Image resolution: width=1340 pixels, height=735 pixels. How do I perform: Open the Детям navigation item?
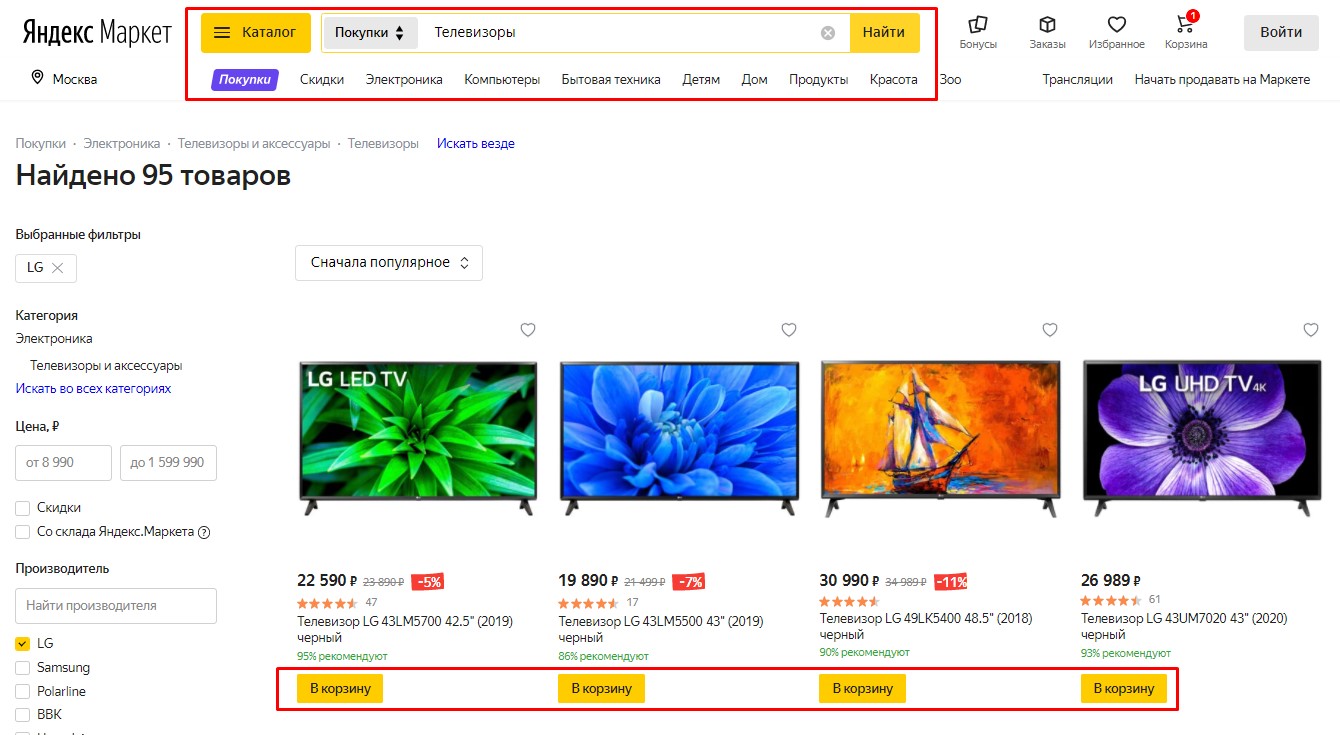click(701, 80)
